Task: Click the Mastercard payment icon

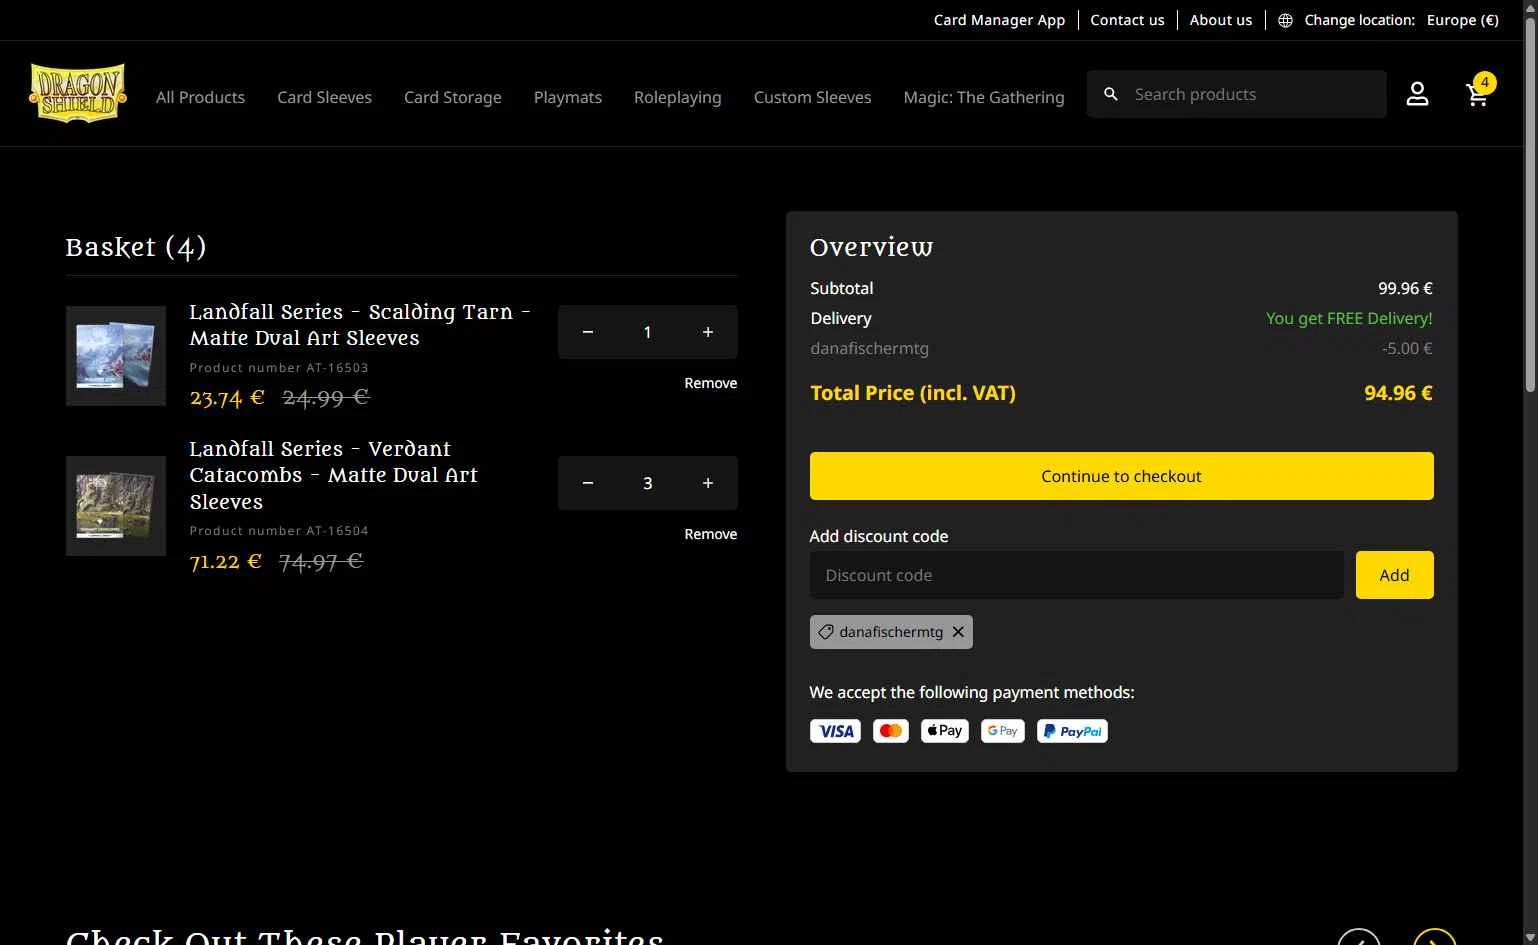Action: [x=891, y=731]
